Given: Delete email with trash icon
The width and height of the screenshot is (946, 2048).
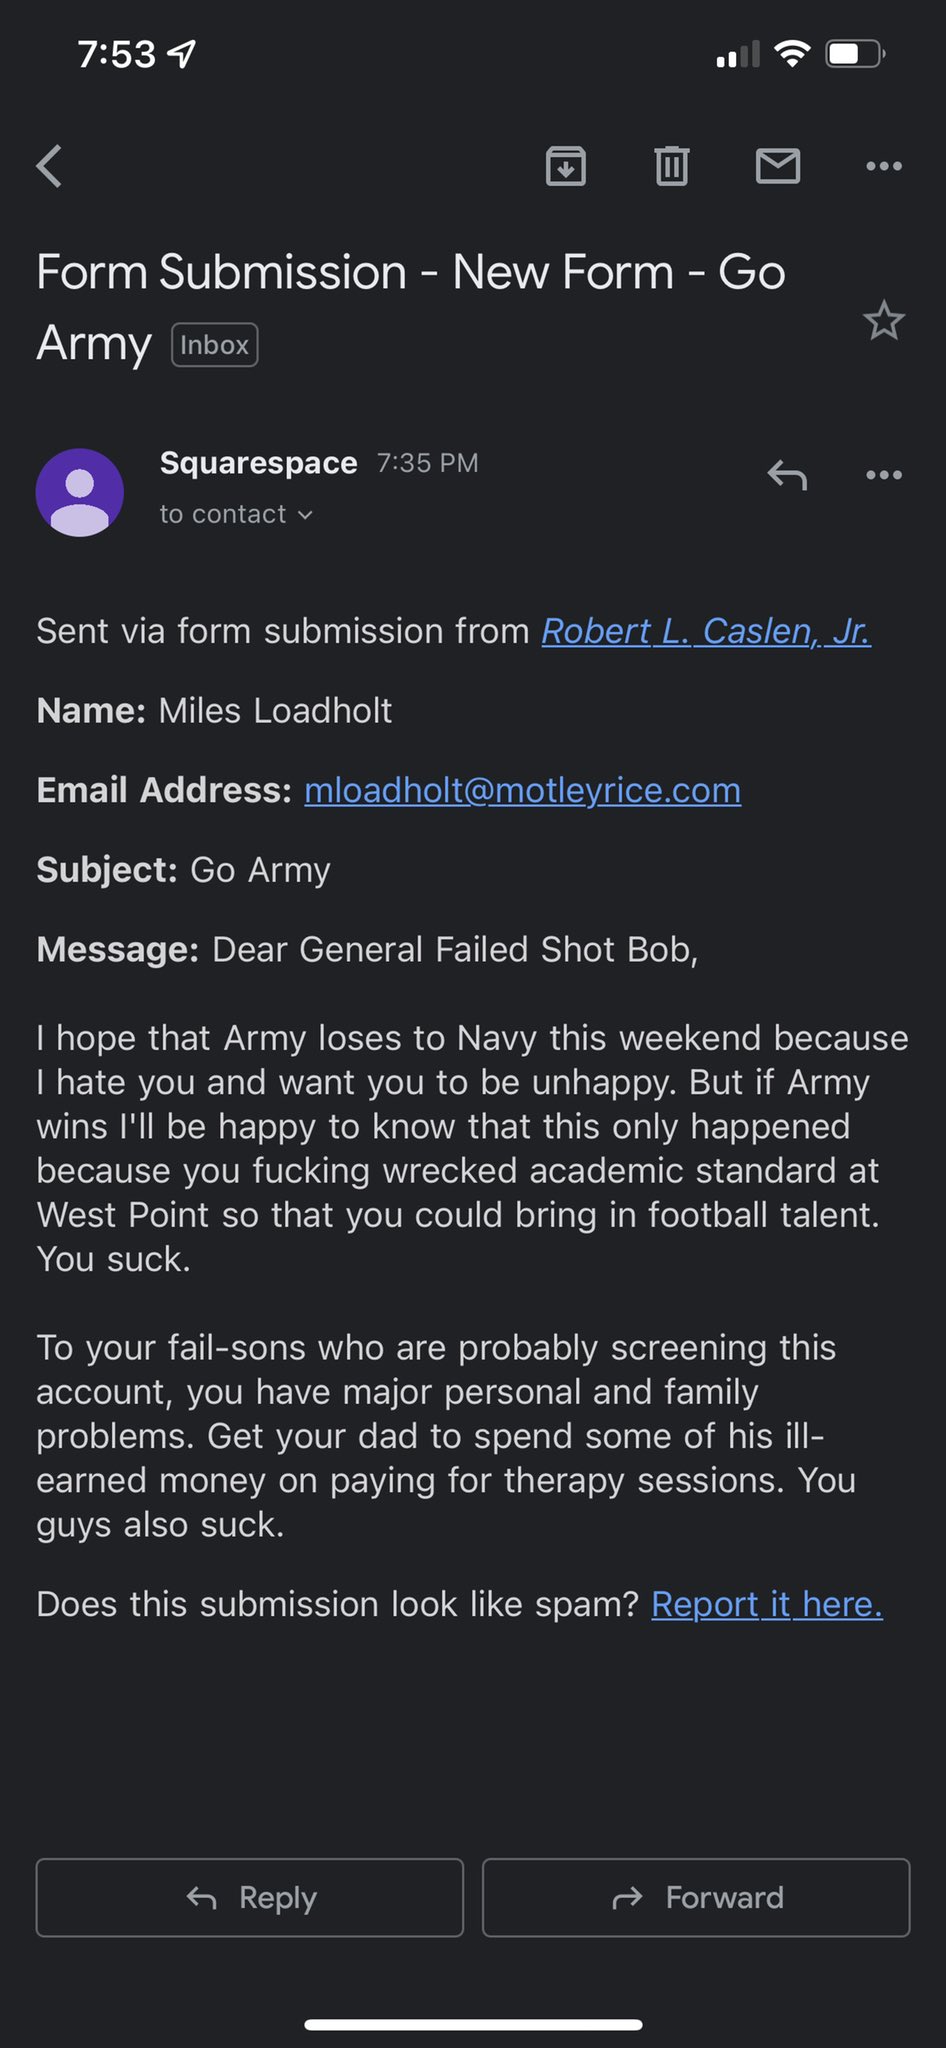Looking at the screenshot, I should click(672, 166).
